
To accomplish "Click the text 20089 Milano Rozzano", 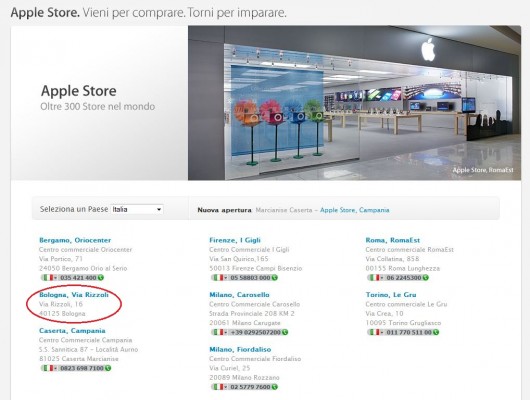I will pos(244,377).
